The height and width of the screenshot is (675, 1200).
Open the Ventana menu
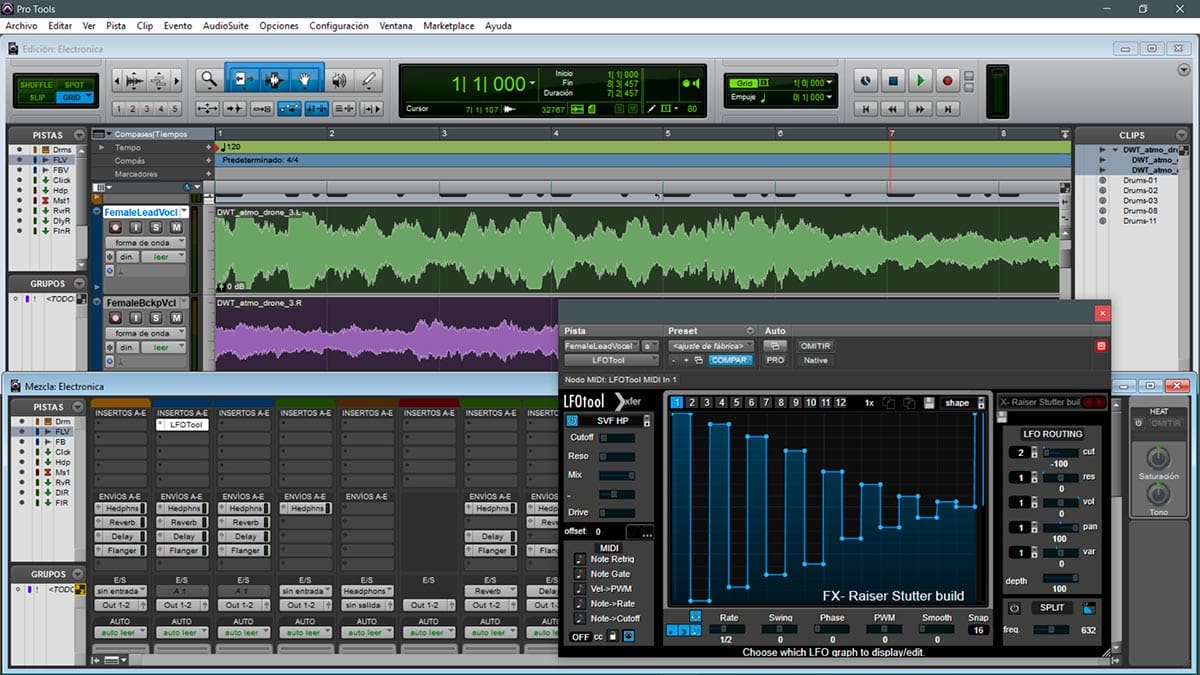point(396,26)
